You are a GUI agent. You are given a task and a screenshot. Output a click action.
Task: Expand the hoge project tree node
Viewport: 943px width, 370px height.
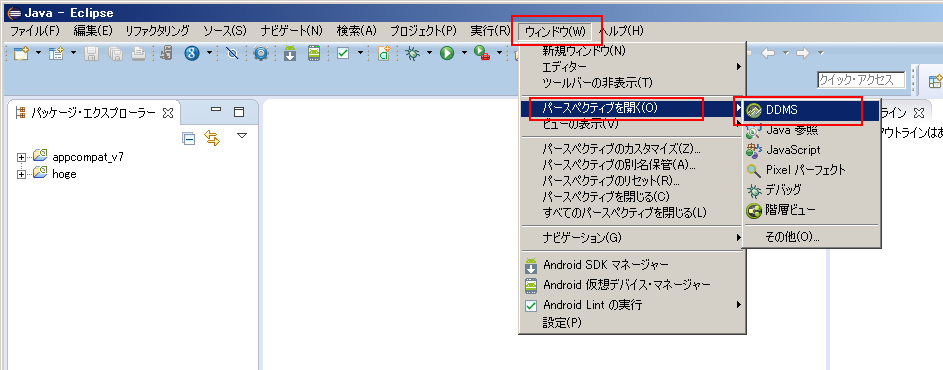22,174
